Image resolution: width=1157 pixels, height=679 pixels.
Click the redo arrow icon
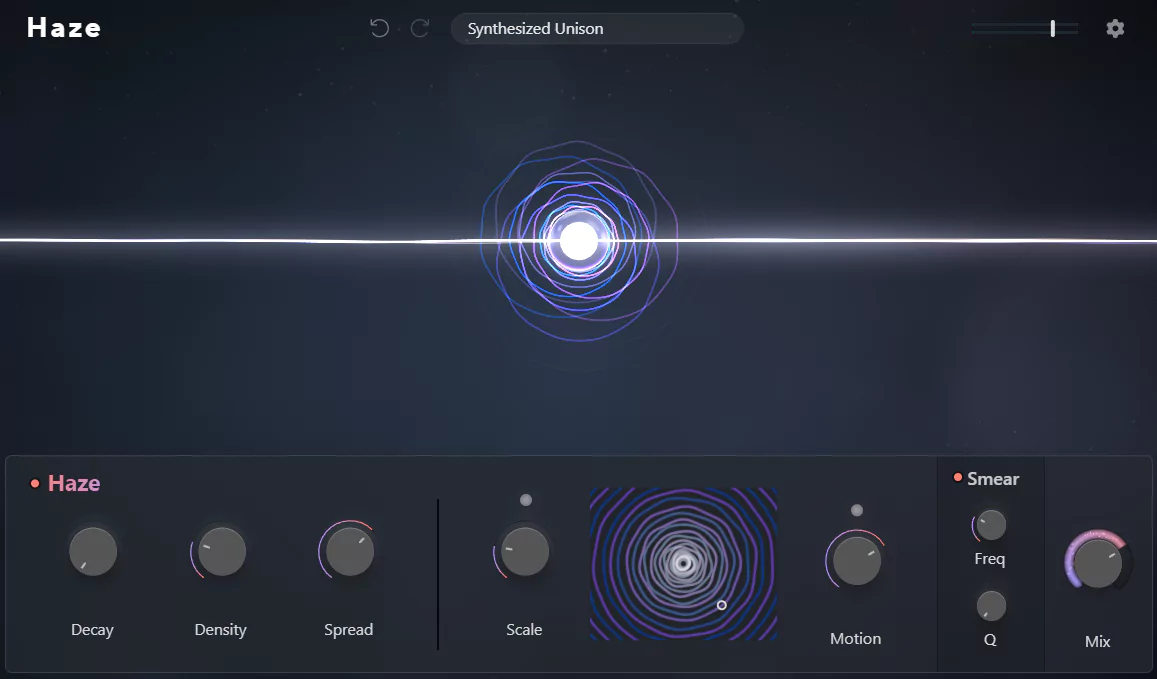click(420, 28)
